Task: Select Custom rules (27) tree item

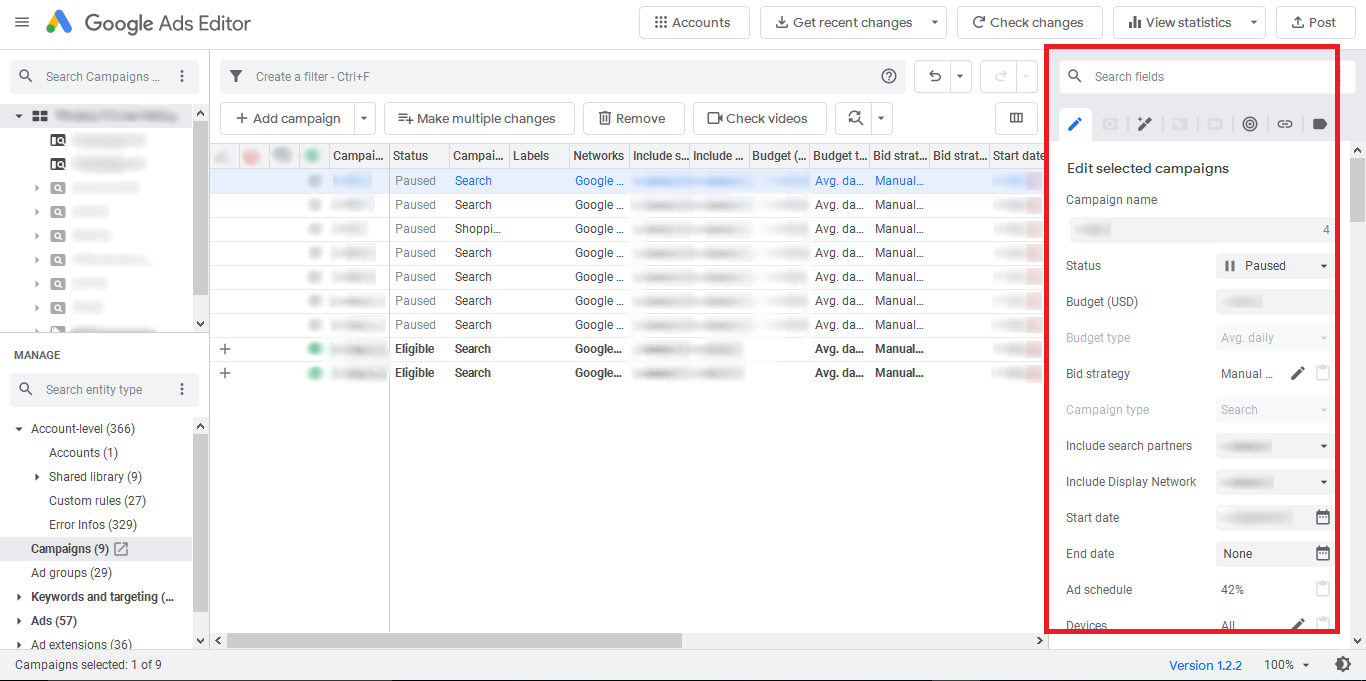Action: tap(97, 501)
